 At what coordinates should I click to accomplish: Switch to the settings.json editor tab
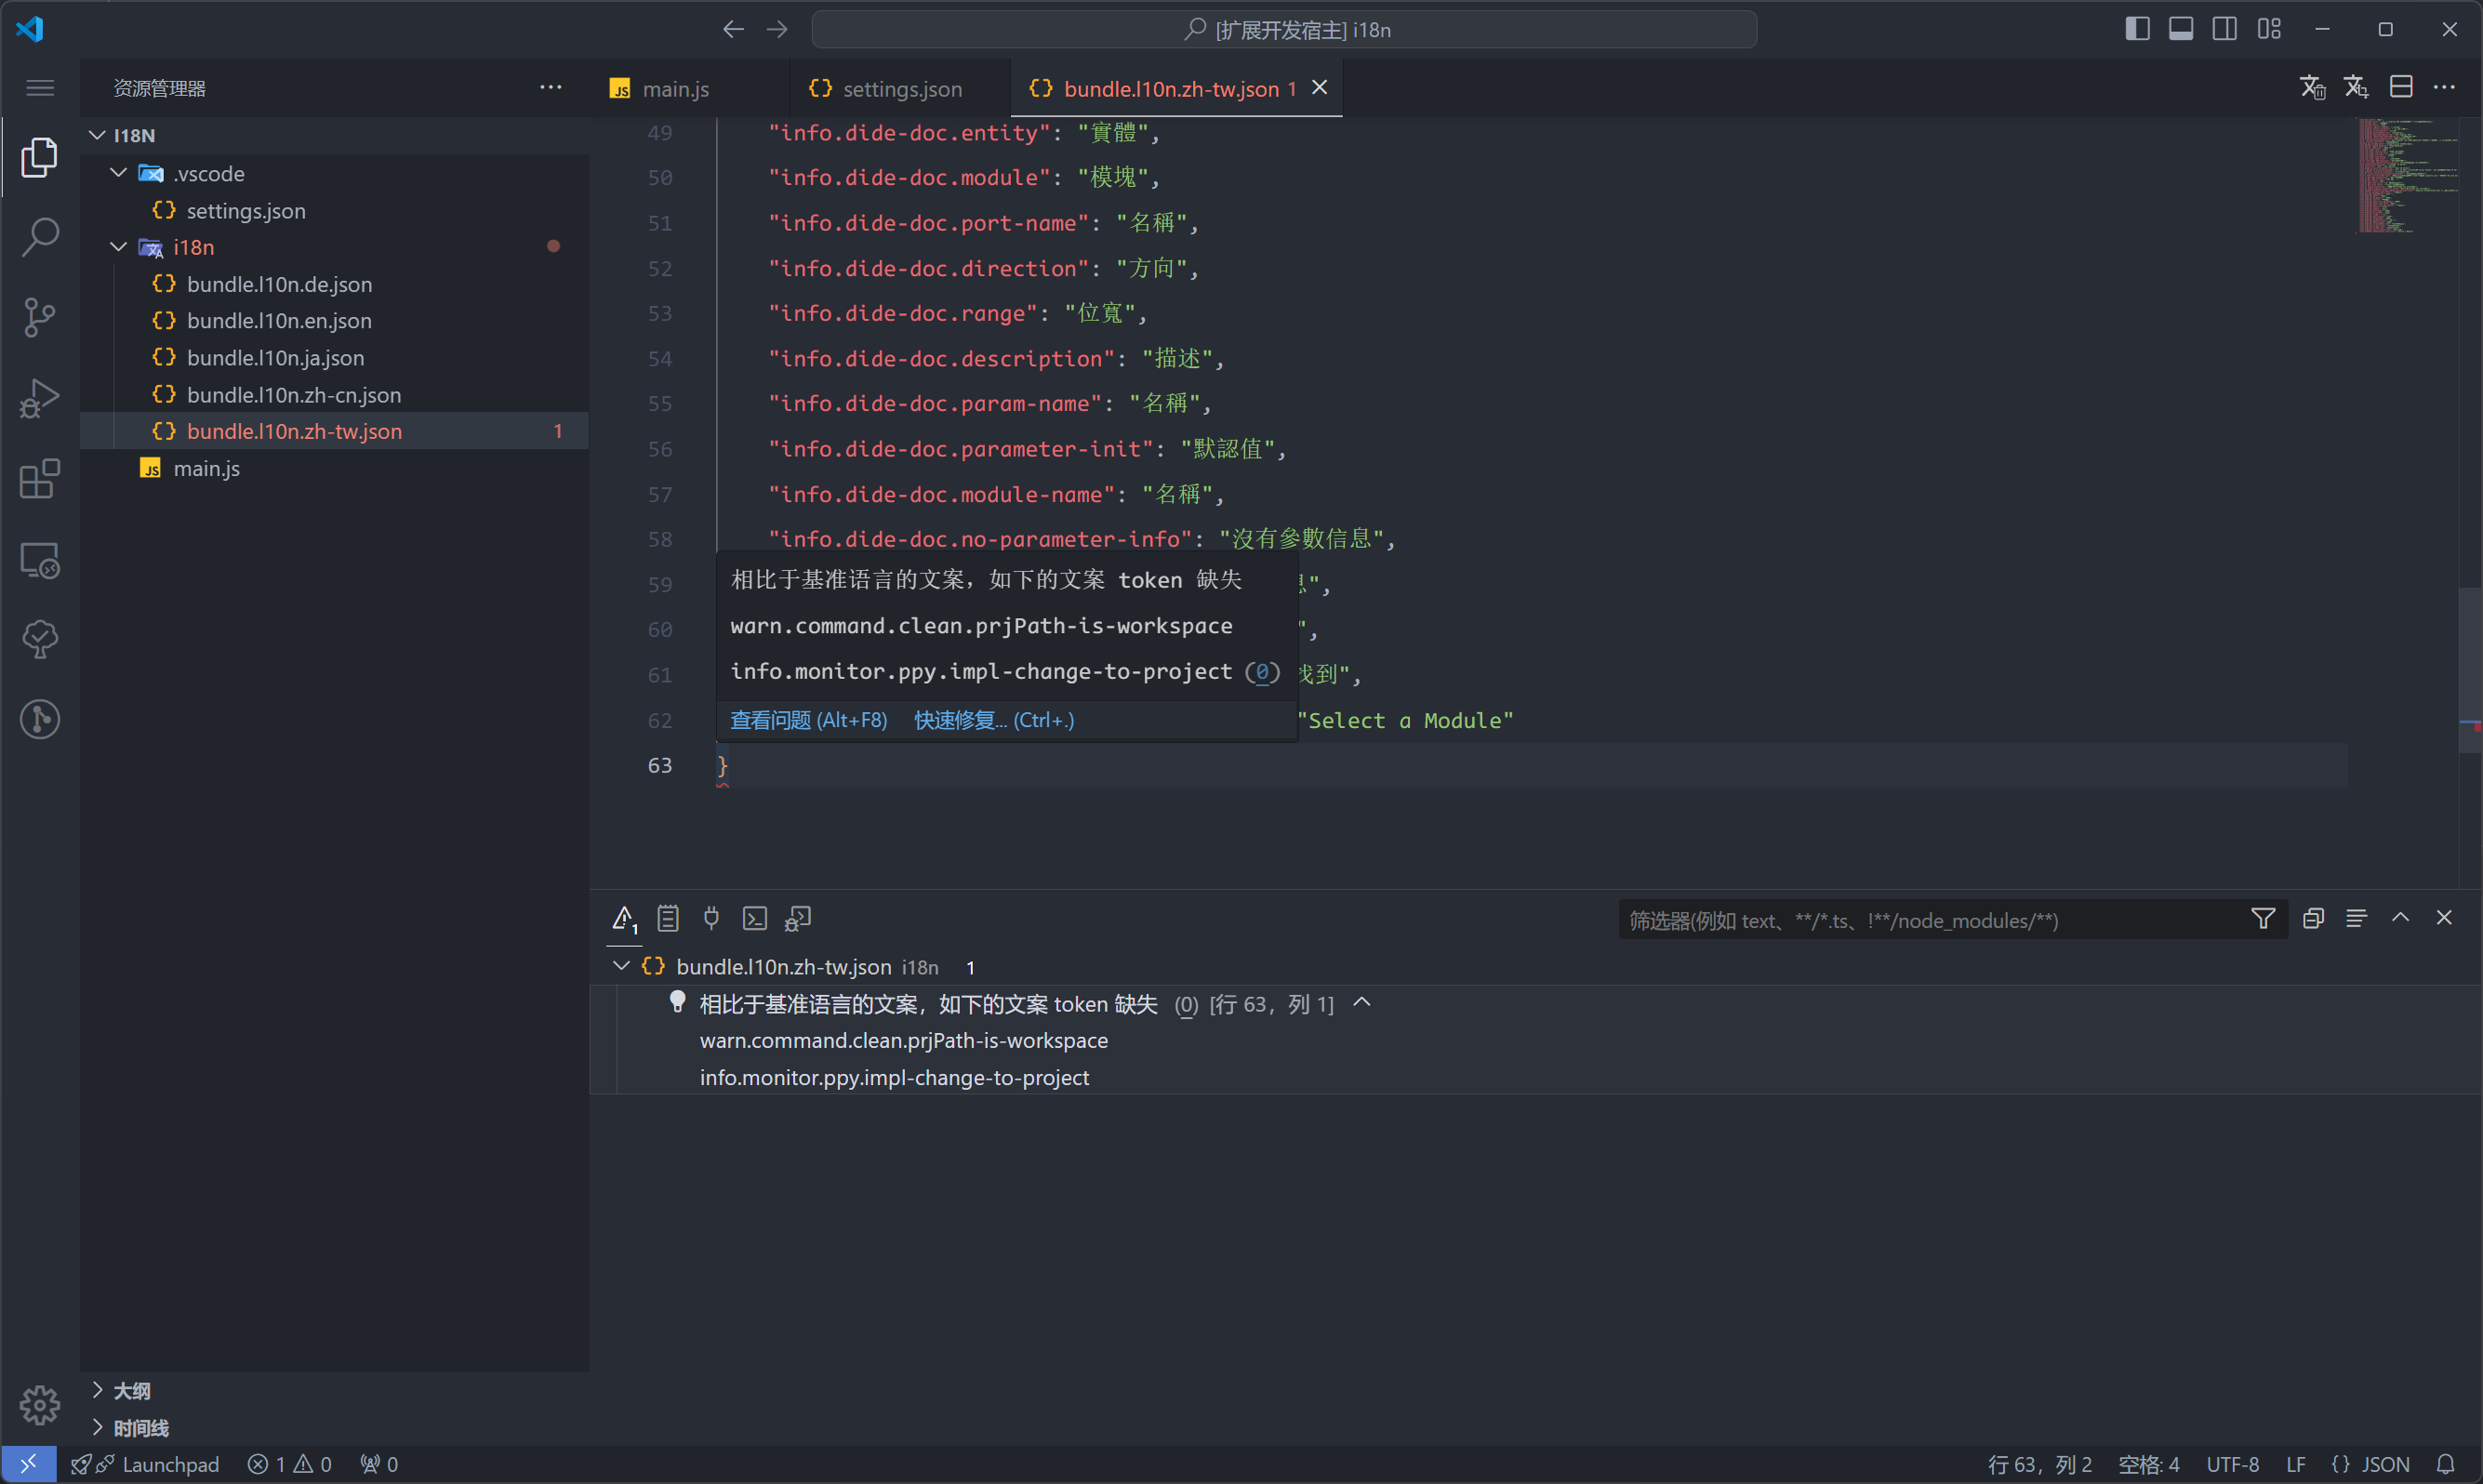tap(899, 88)
